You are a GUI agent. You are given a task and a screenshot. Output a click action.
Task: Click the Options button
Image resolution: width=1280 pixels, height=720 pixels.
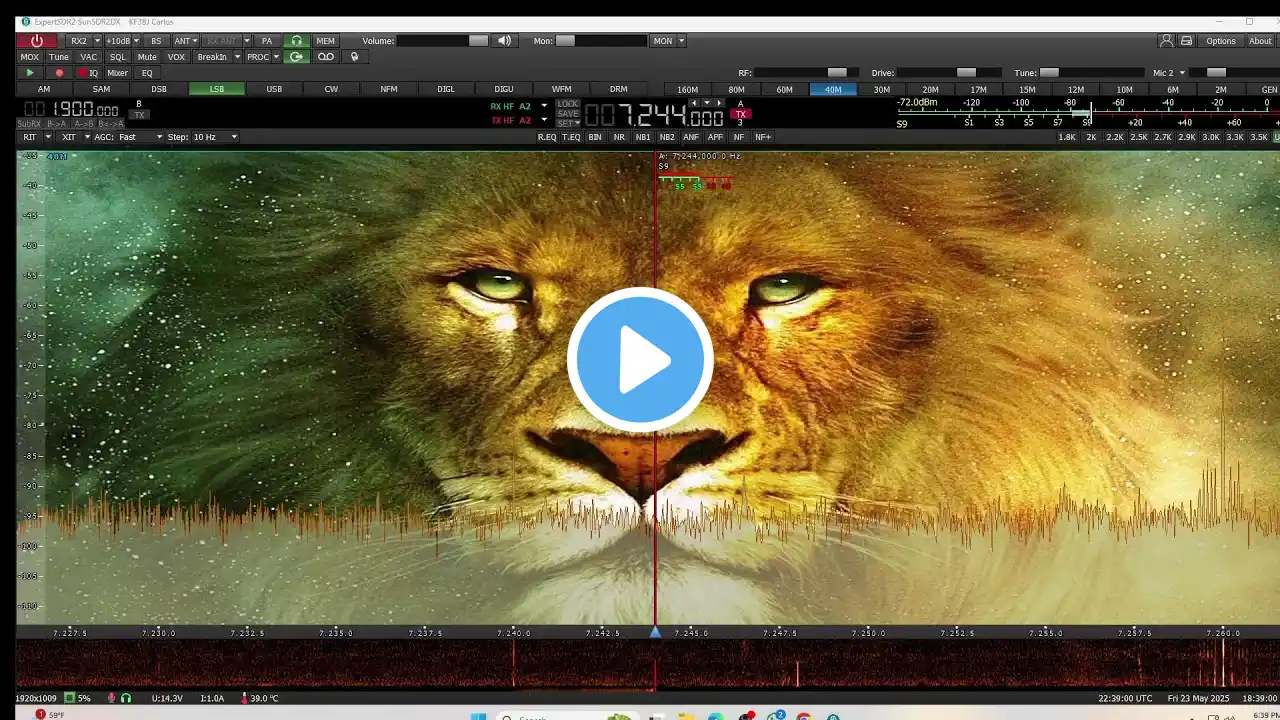point(1221,41)
